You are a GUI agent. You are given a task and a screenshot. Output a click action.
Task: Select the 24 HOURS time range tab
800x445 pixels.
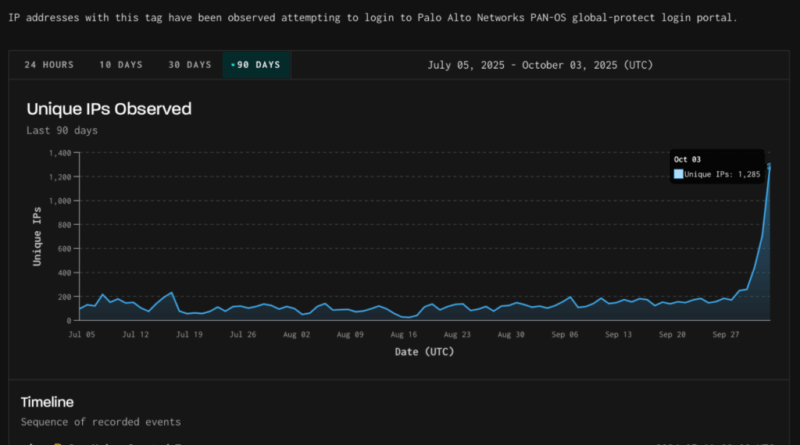[x=49, y=65]
